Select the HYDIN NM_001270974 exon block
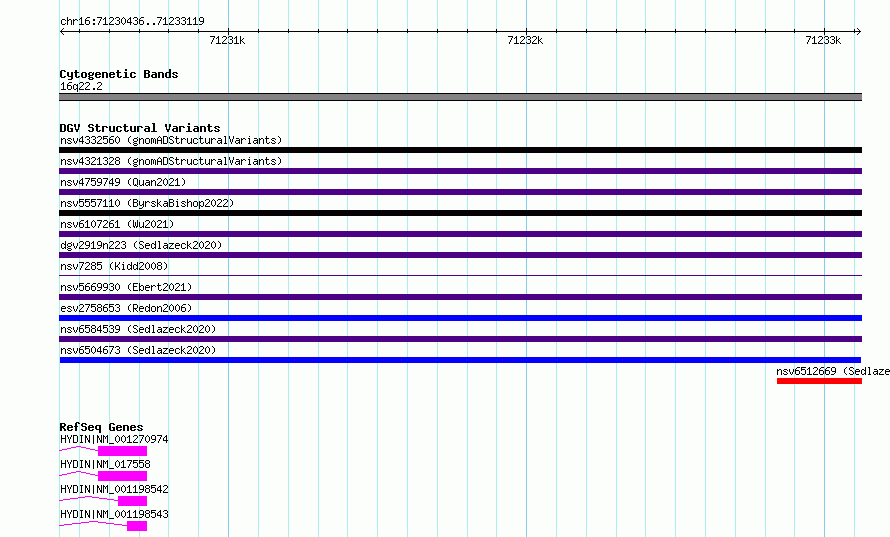 (x=122, y=451)
